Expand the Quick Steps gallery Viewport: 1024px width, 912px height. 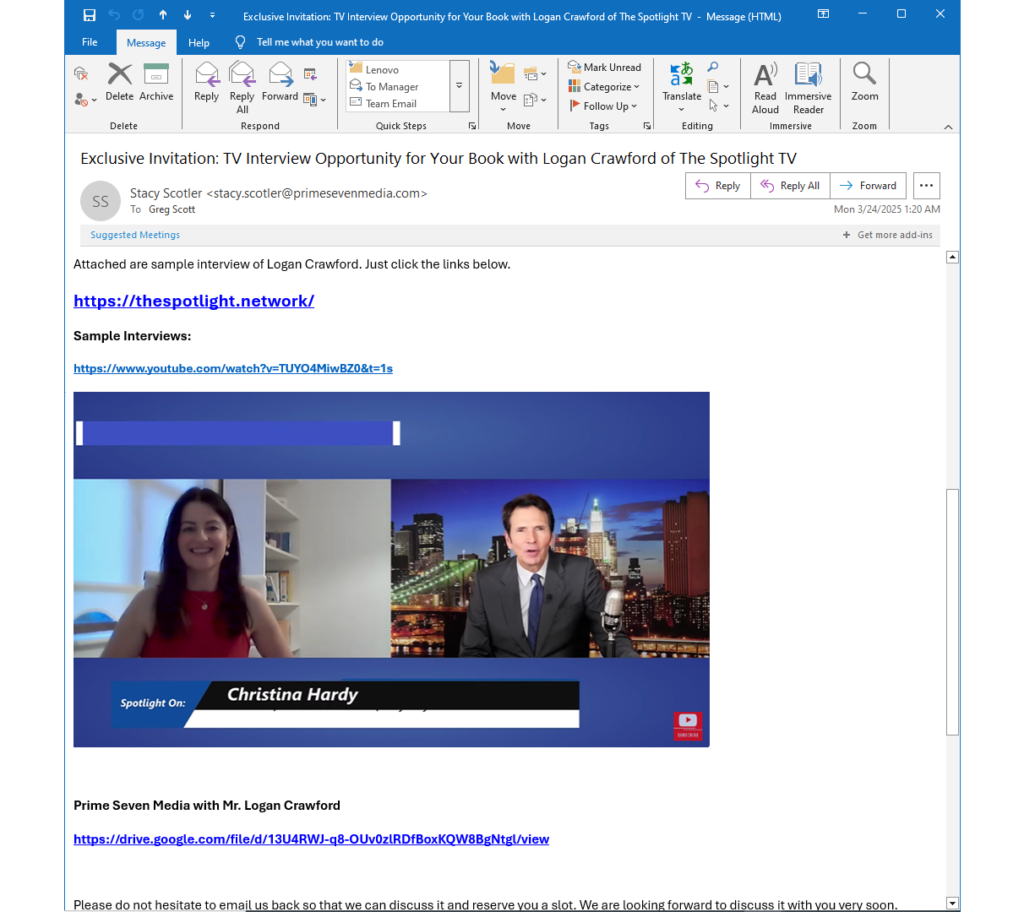(x=460, y=86)
